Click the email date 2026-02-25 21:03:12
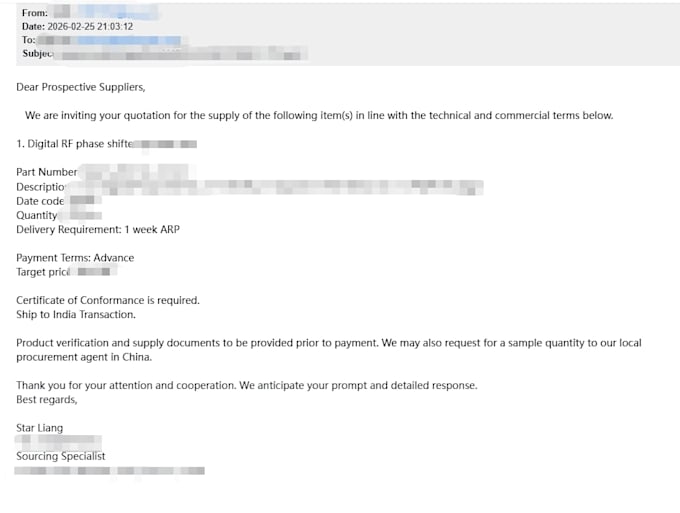 90,26
